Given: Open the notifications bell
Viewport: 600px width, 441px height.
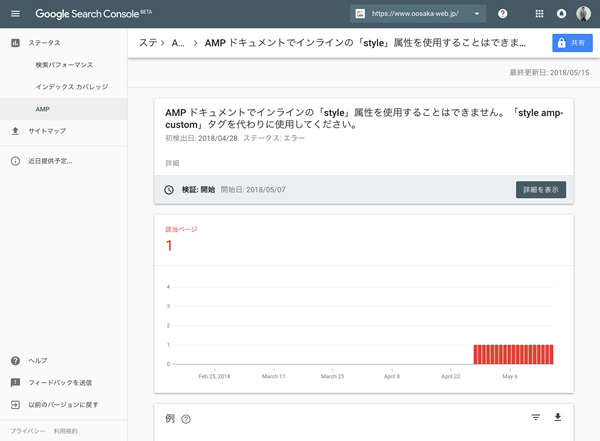Looking at the screenshot, I should tap(561, 14).
